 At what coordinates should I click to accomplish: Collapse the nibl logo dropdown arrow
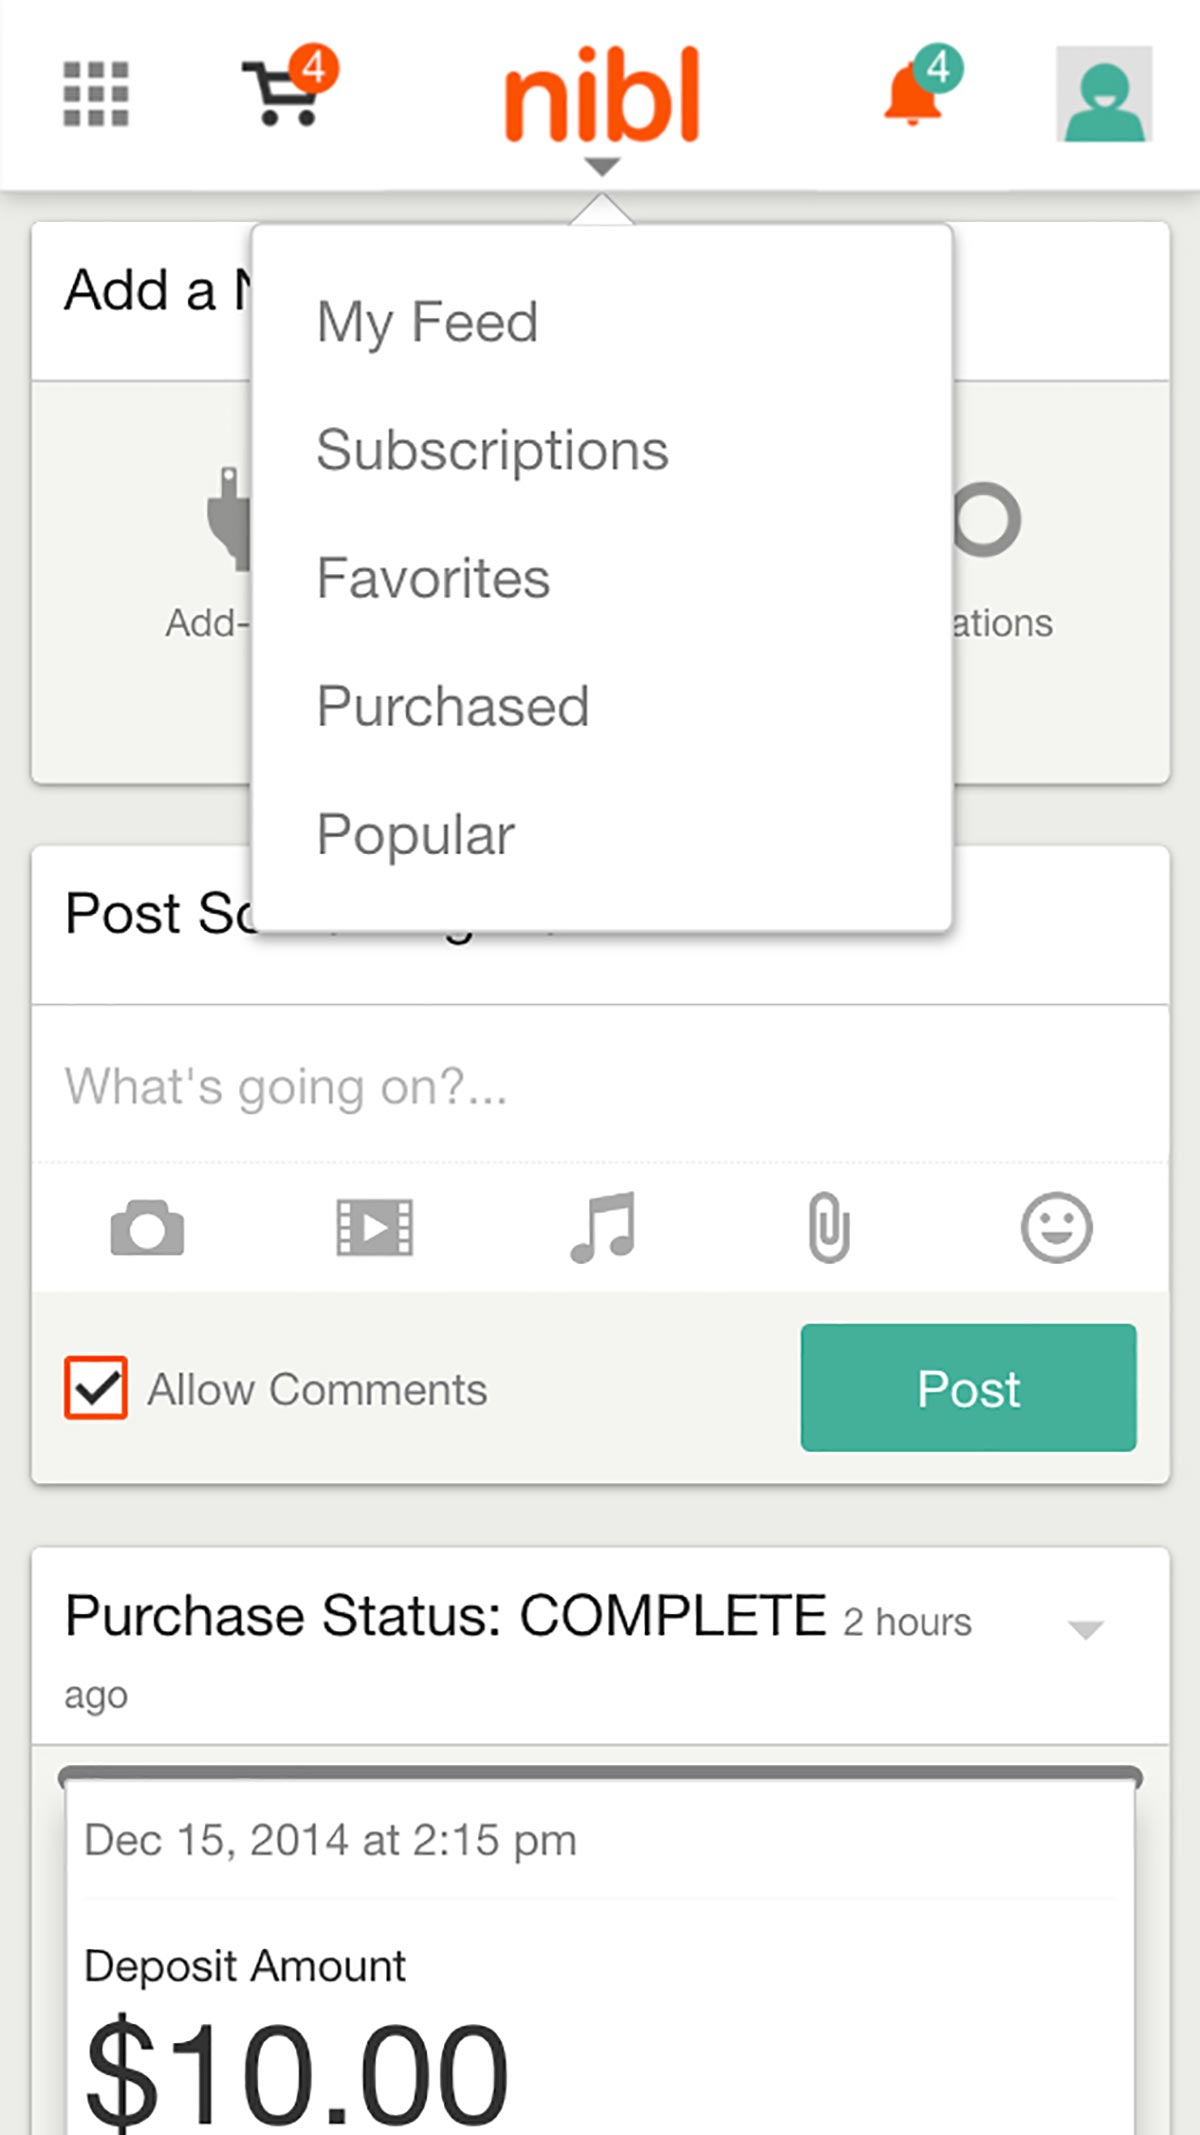601,166
